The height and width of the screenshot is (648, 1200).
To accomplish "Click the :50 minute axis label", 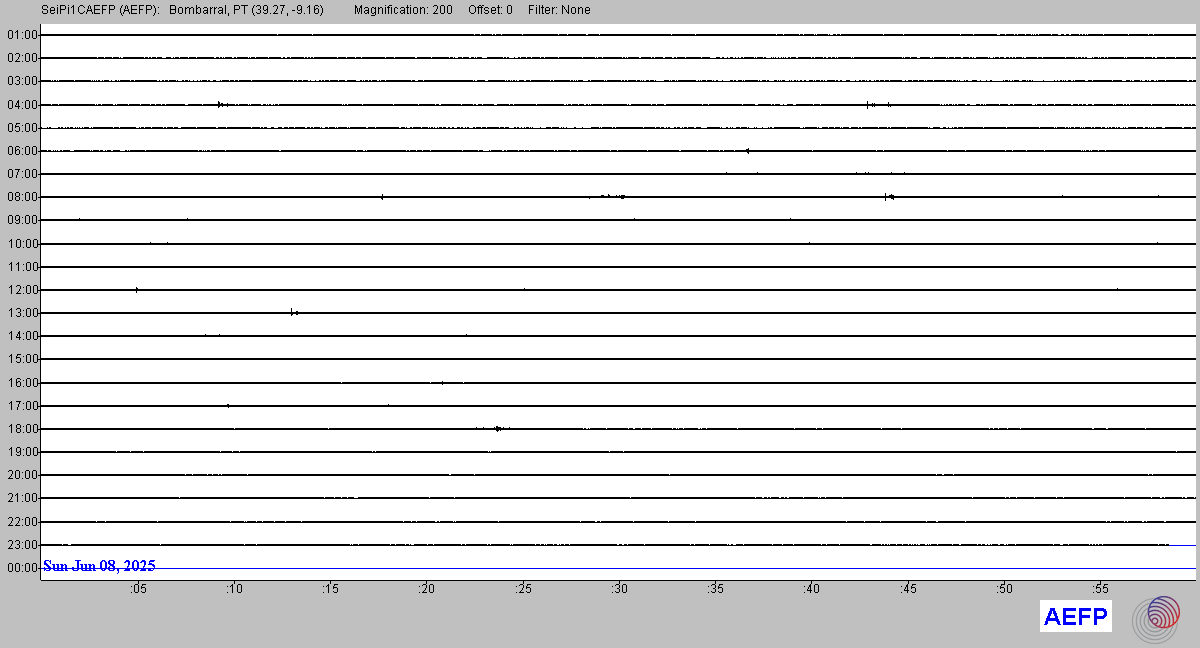I will click(1004, 589).
